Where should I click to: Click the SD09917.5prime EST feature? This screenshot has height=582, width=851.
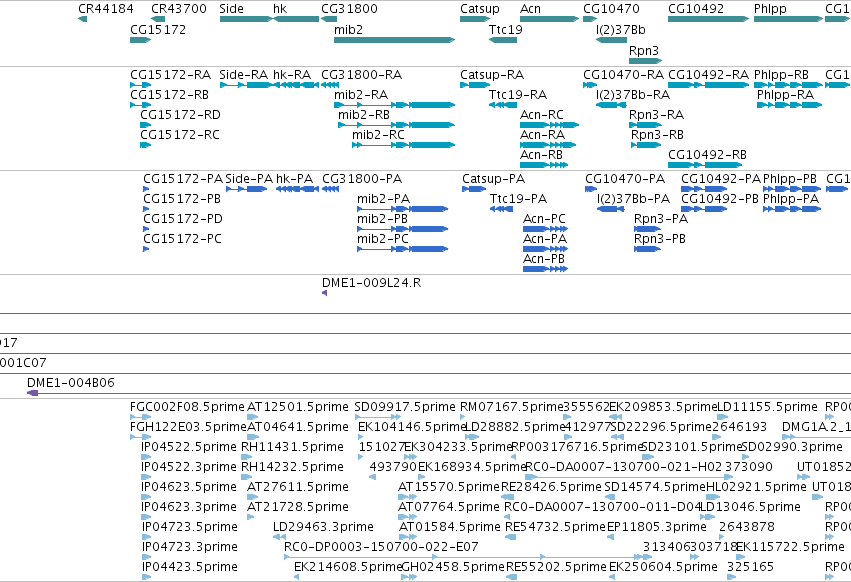pyautogui.click(x=377, y=417)
